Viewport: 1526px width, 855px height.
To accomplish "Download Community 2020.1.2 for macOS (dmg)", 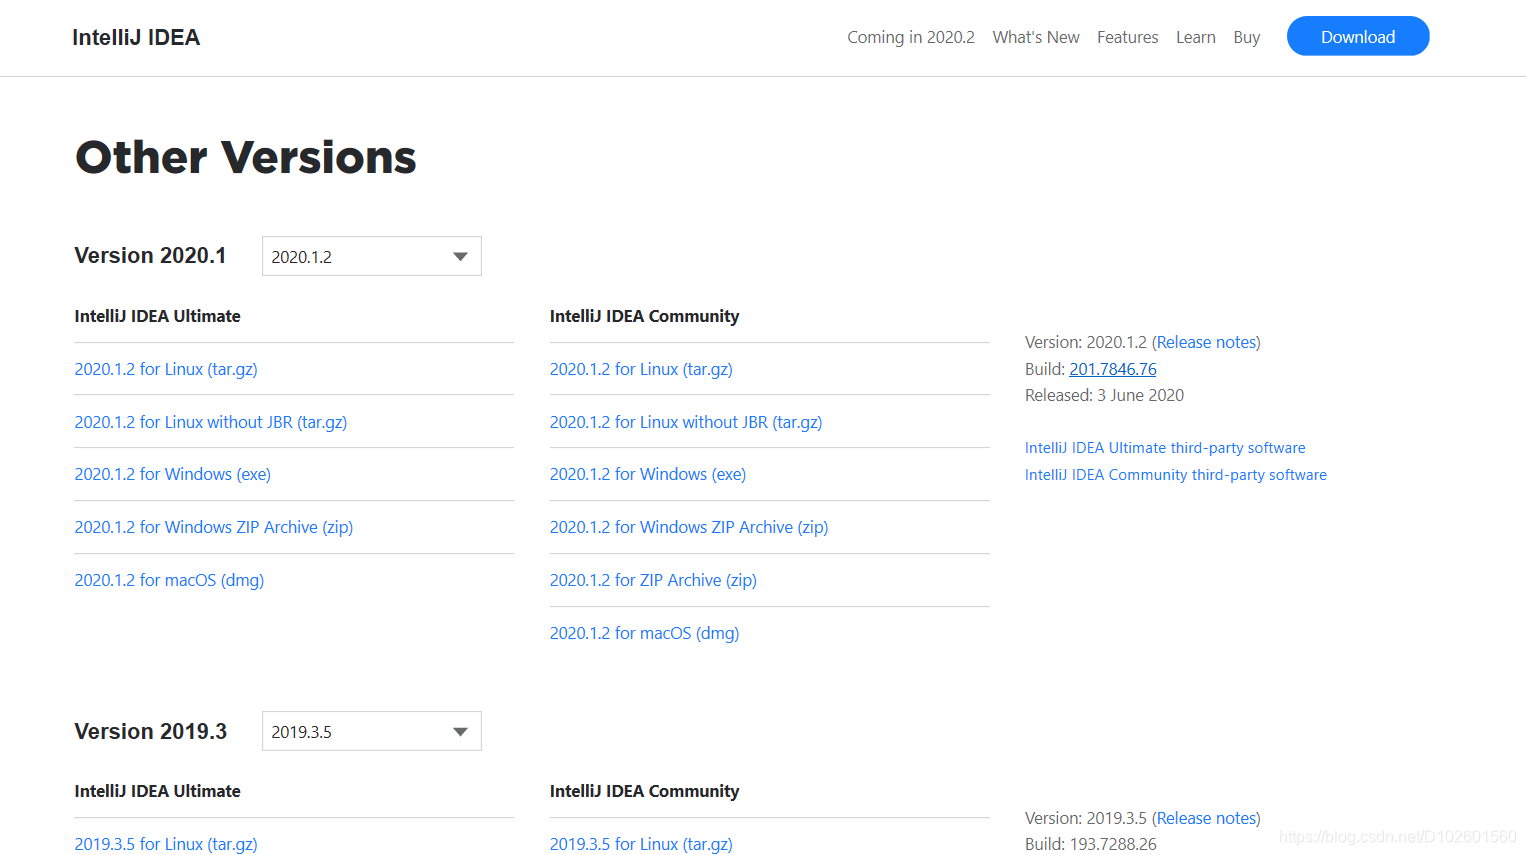I will pos(645,633).
